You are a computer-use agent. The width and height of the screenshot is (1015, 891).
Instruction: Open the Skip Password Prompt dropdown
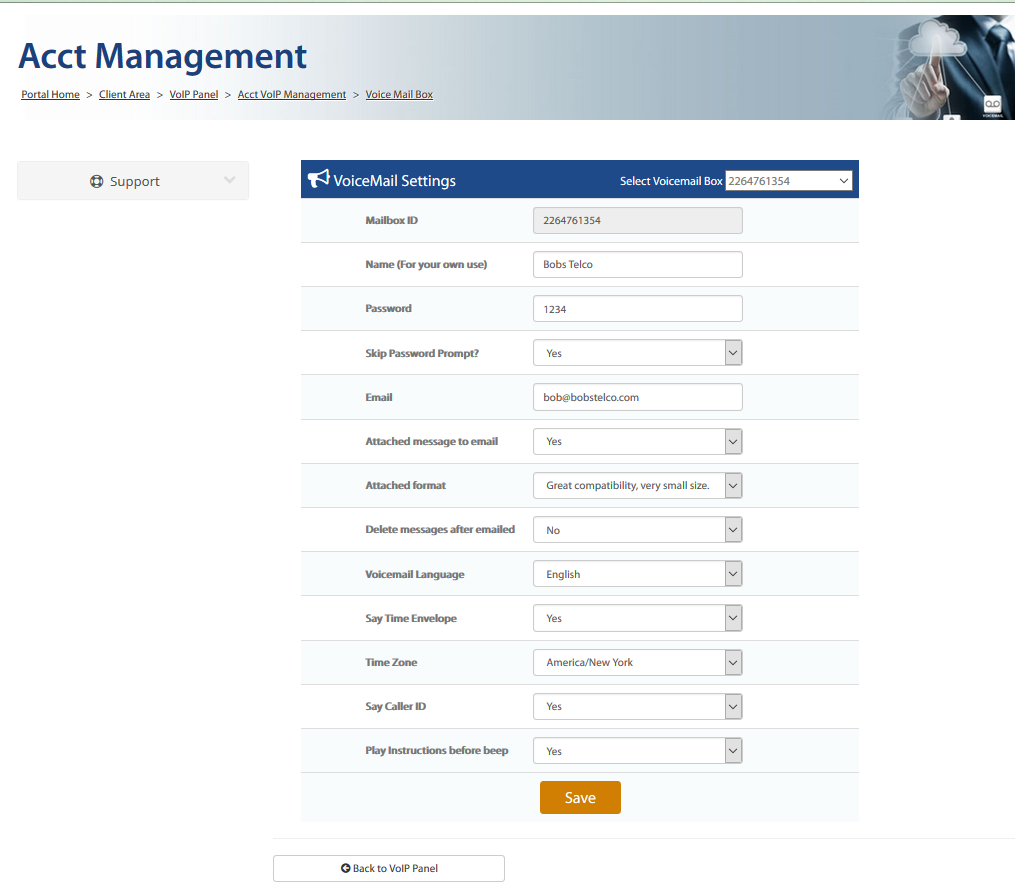tap(637, 353)
